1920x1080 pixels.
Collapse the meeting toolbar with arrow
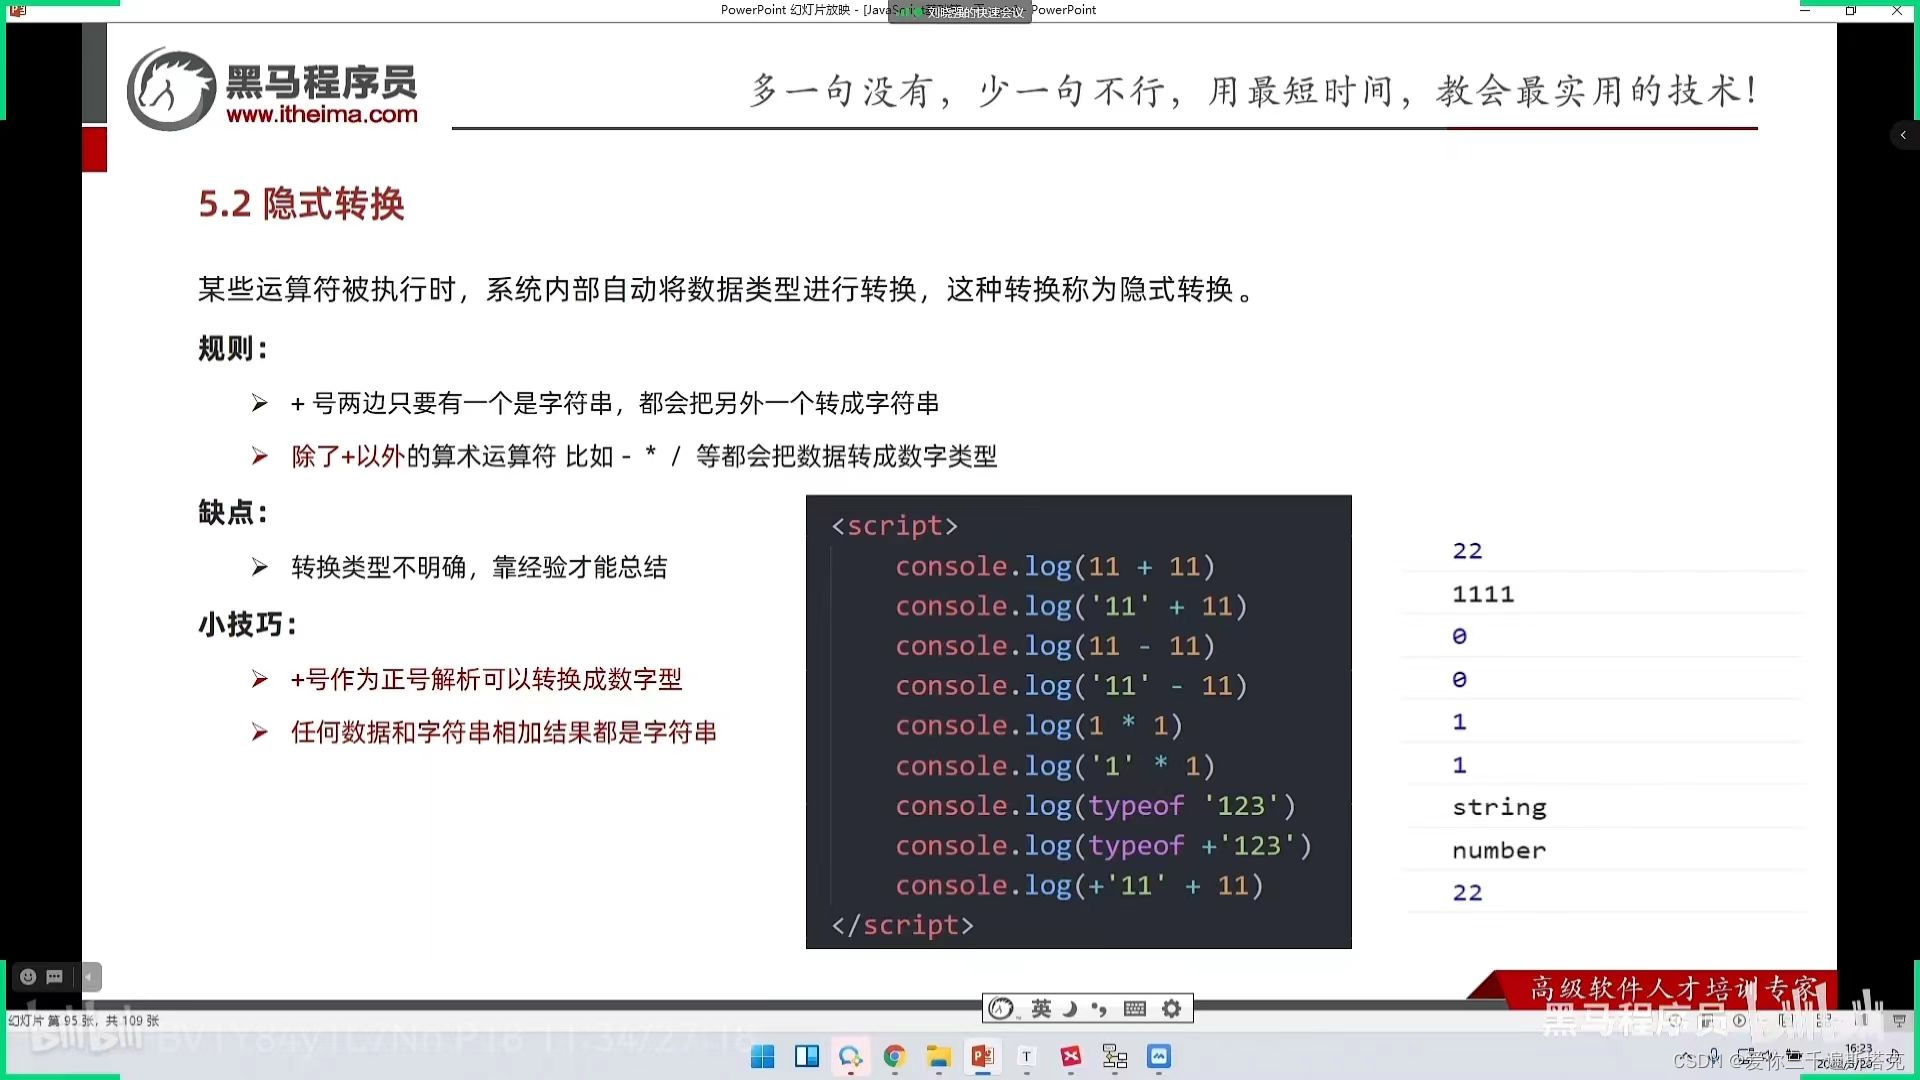(x=89, y=977)
